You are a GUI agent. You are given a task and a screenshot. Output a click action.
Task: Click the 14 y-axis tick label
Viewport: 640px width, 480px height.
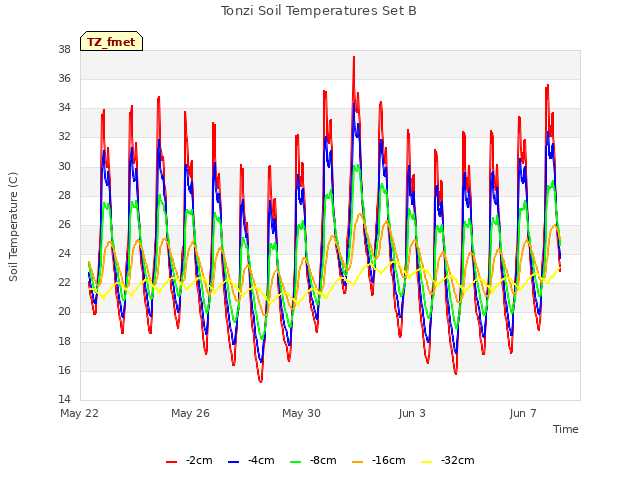pyautogui.click(x=64, y=399)
